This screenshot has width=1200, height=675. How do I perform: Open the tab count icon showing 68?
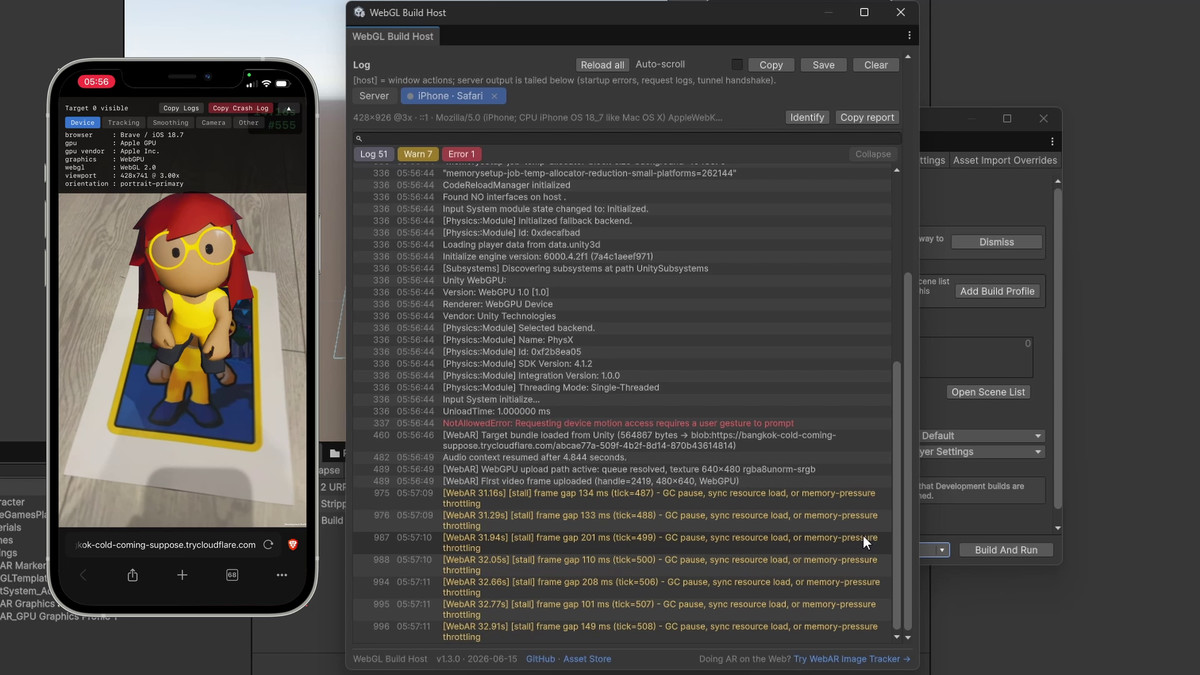(232, 575)
